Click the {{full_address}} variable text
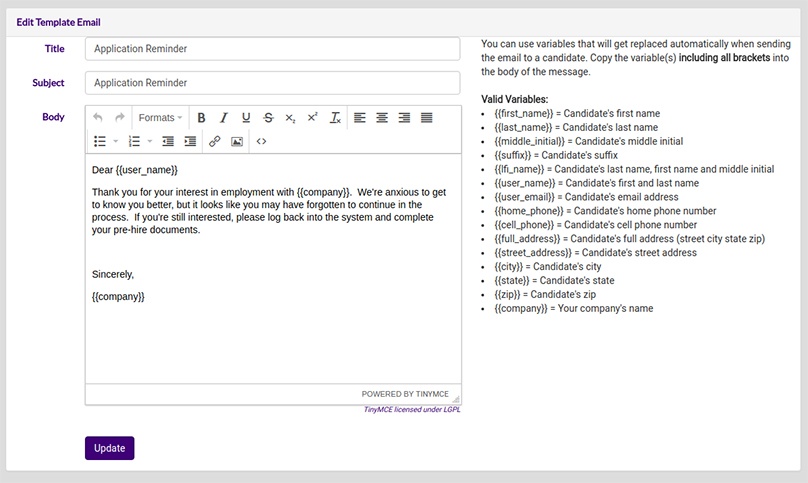Viewport: 808px width, 483px height. tap(527, 239)
